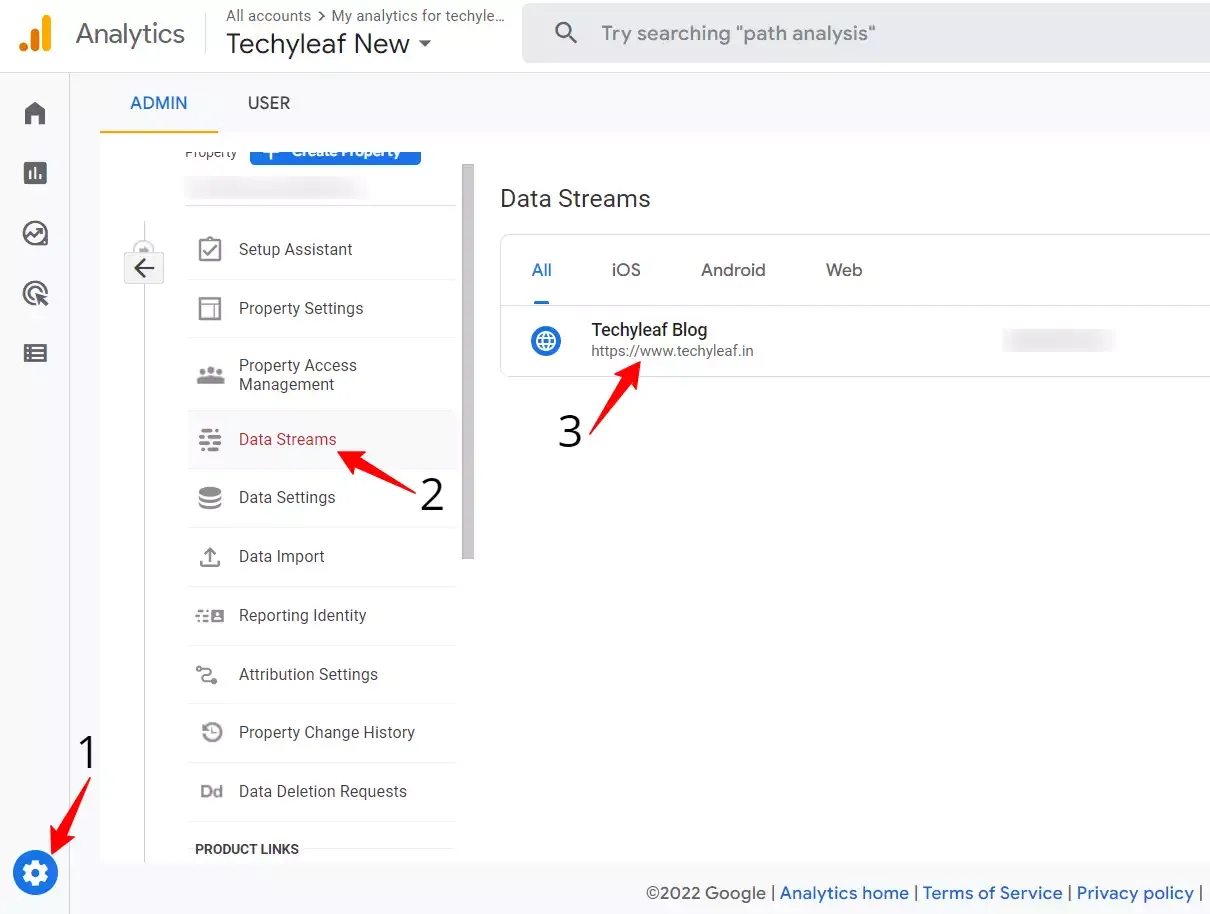Image resolution: width=1210 pixels, height=914 pixels.
Task: Select the Android data streams tab
Action: click(x=733, y=270)
